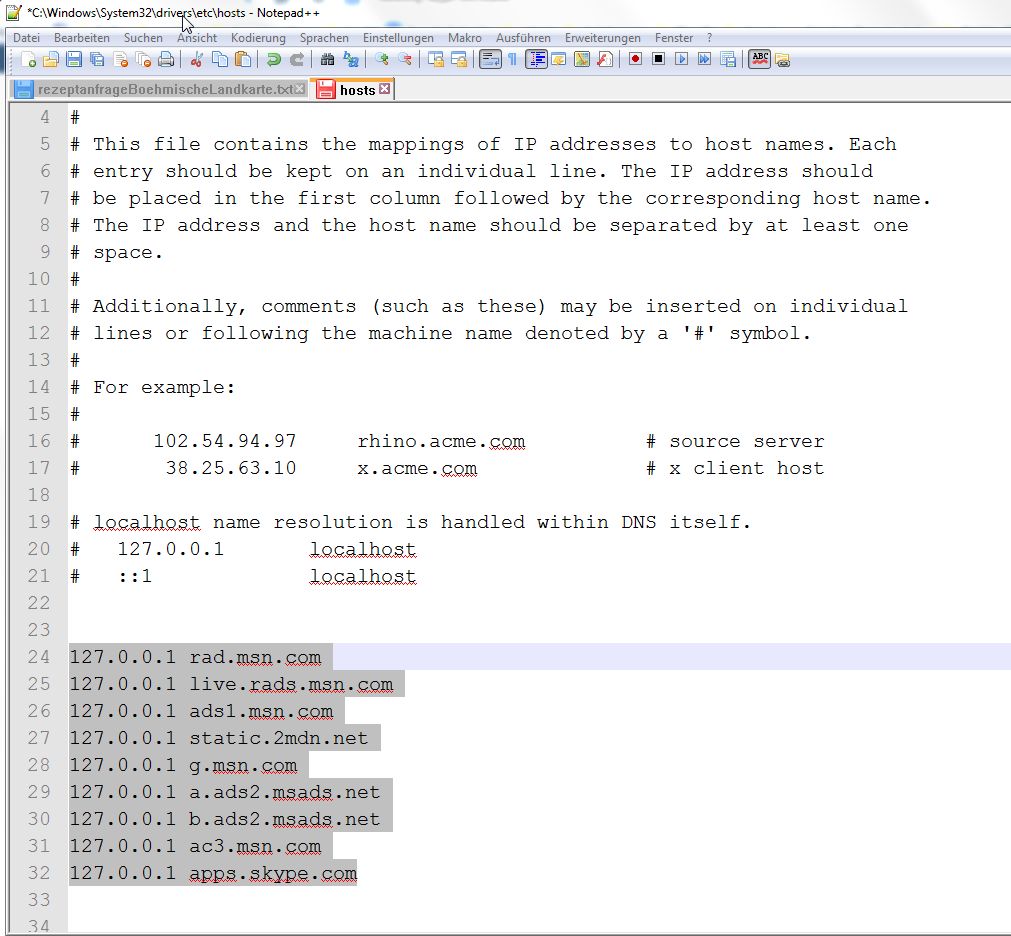Toggle the ABC spell check icon
This screenshot has height=936, width=1011.
pos(760,60)
